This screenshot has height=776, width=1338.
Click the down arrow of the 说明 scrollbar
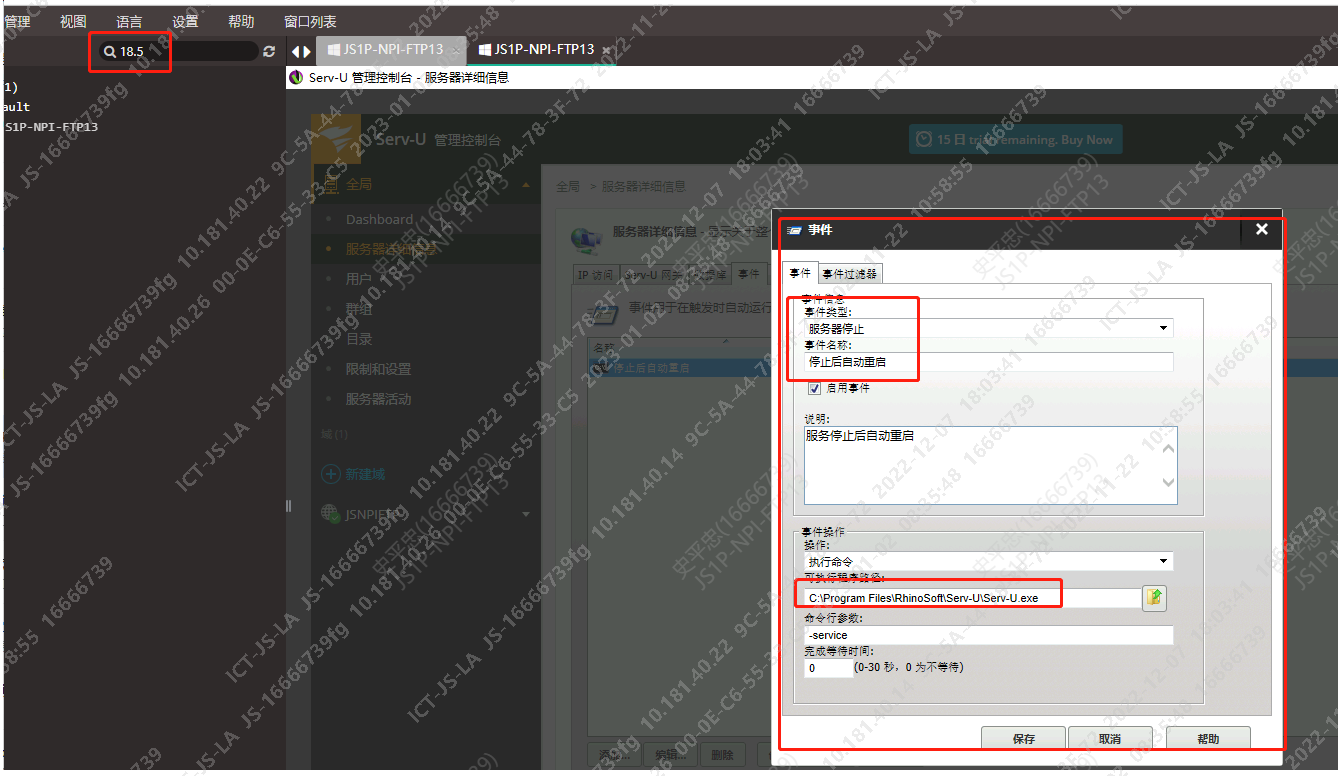coord(1167,482)
